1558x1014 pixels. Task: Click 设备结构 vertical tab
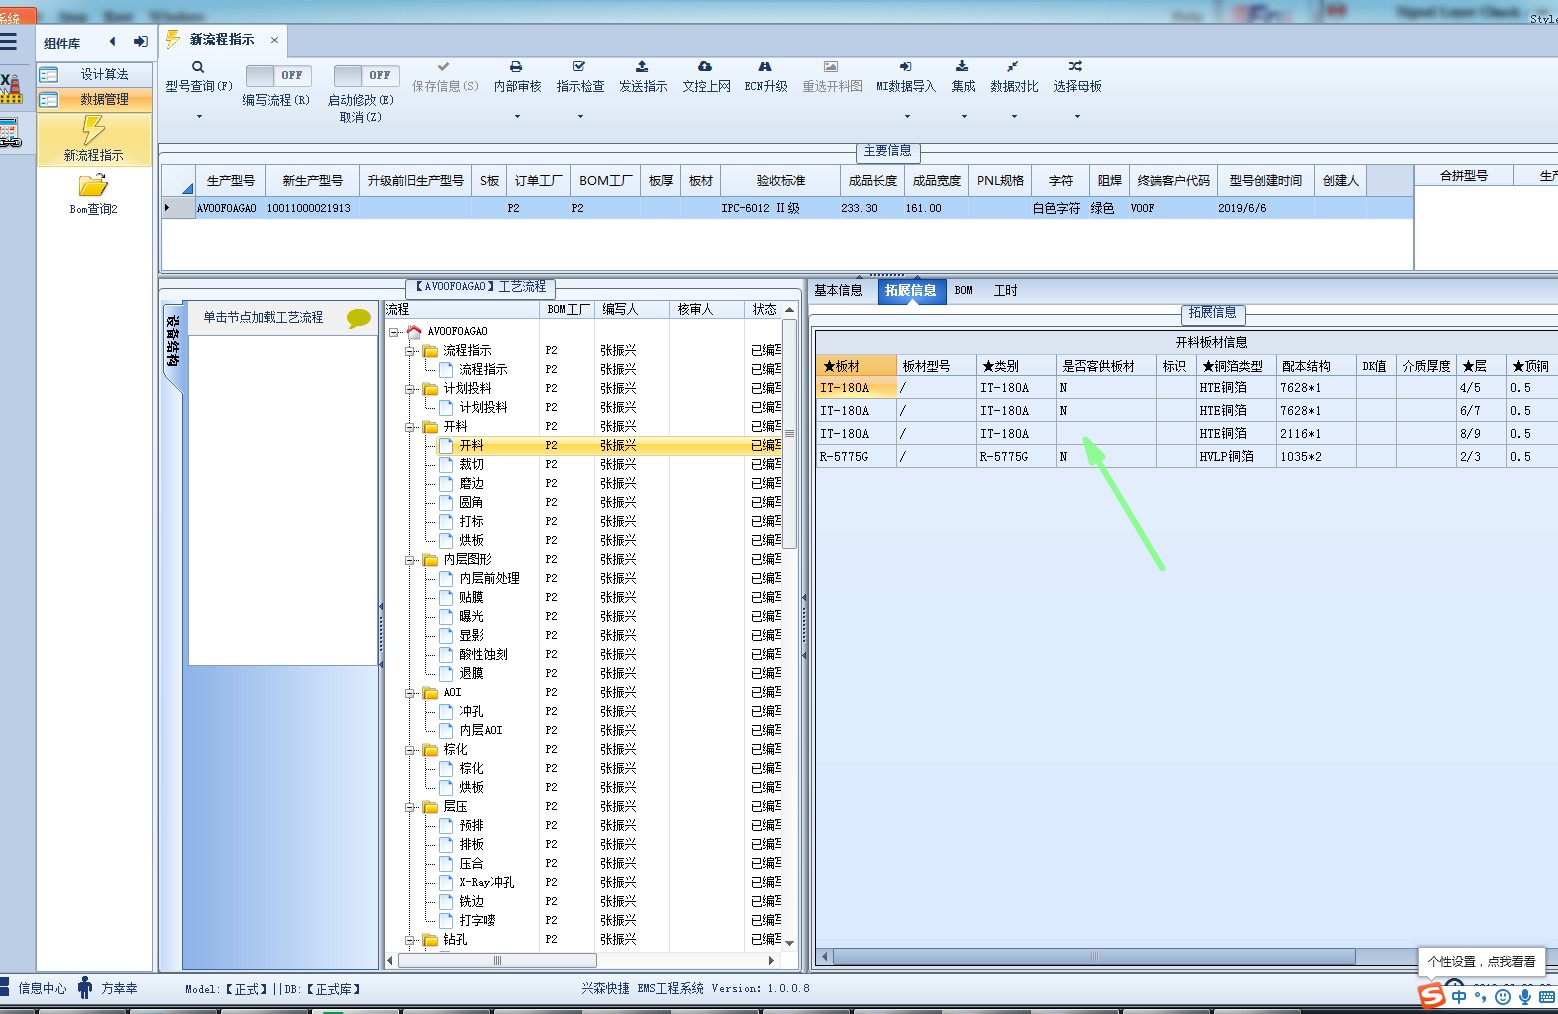pos(173,342)
